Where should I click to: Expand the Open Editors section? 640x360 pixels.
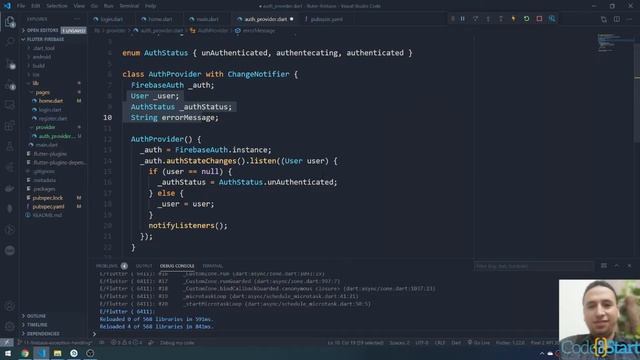click(x=53, y=31)
